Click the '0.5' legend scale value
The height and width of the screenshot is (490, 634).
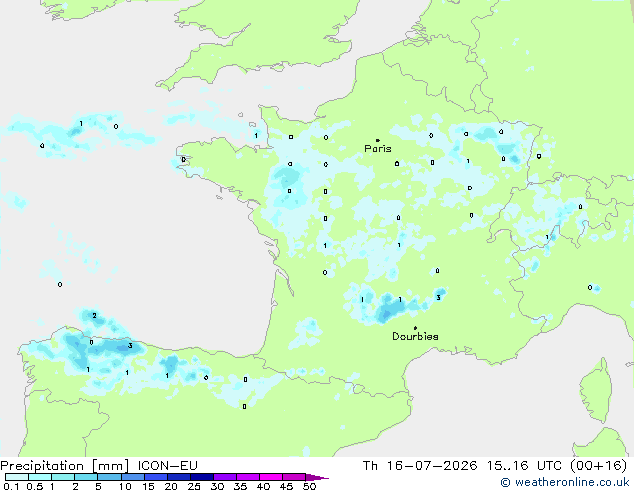[x=35, y=486]
